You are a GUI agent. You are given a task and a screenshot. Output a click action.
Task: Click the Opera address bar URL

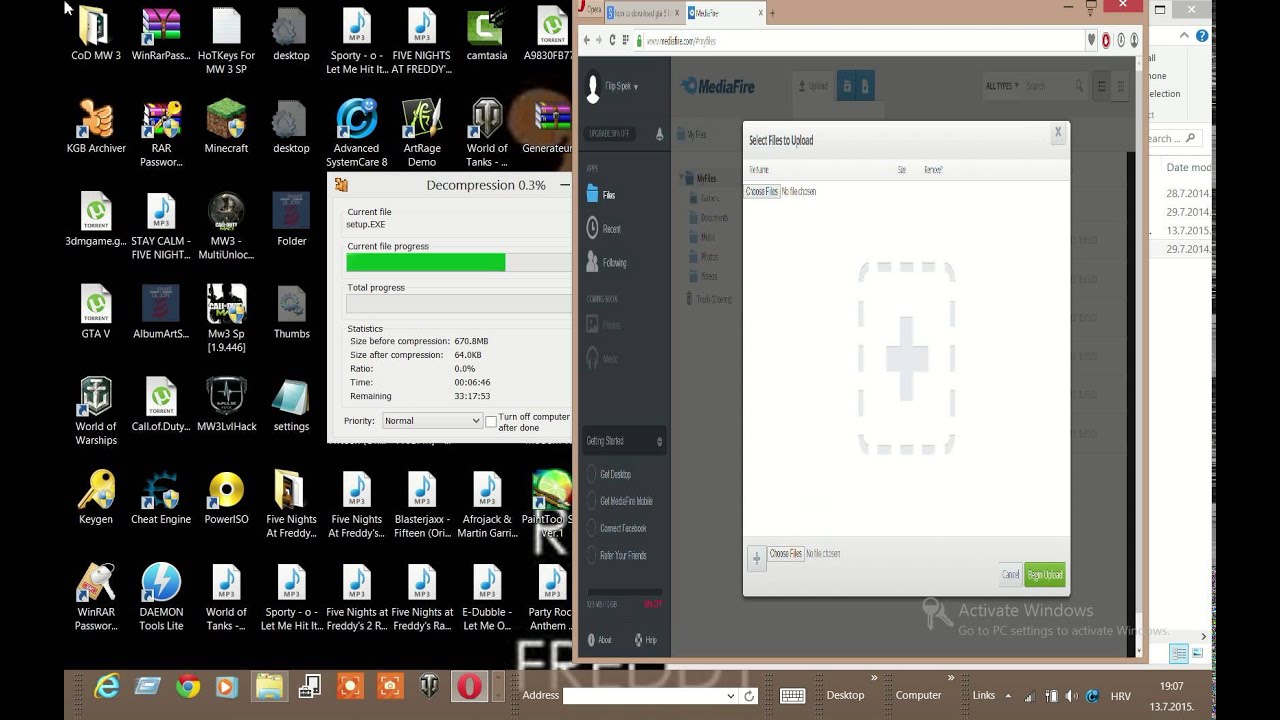pos(680,41)
